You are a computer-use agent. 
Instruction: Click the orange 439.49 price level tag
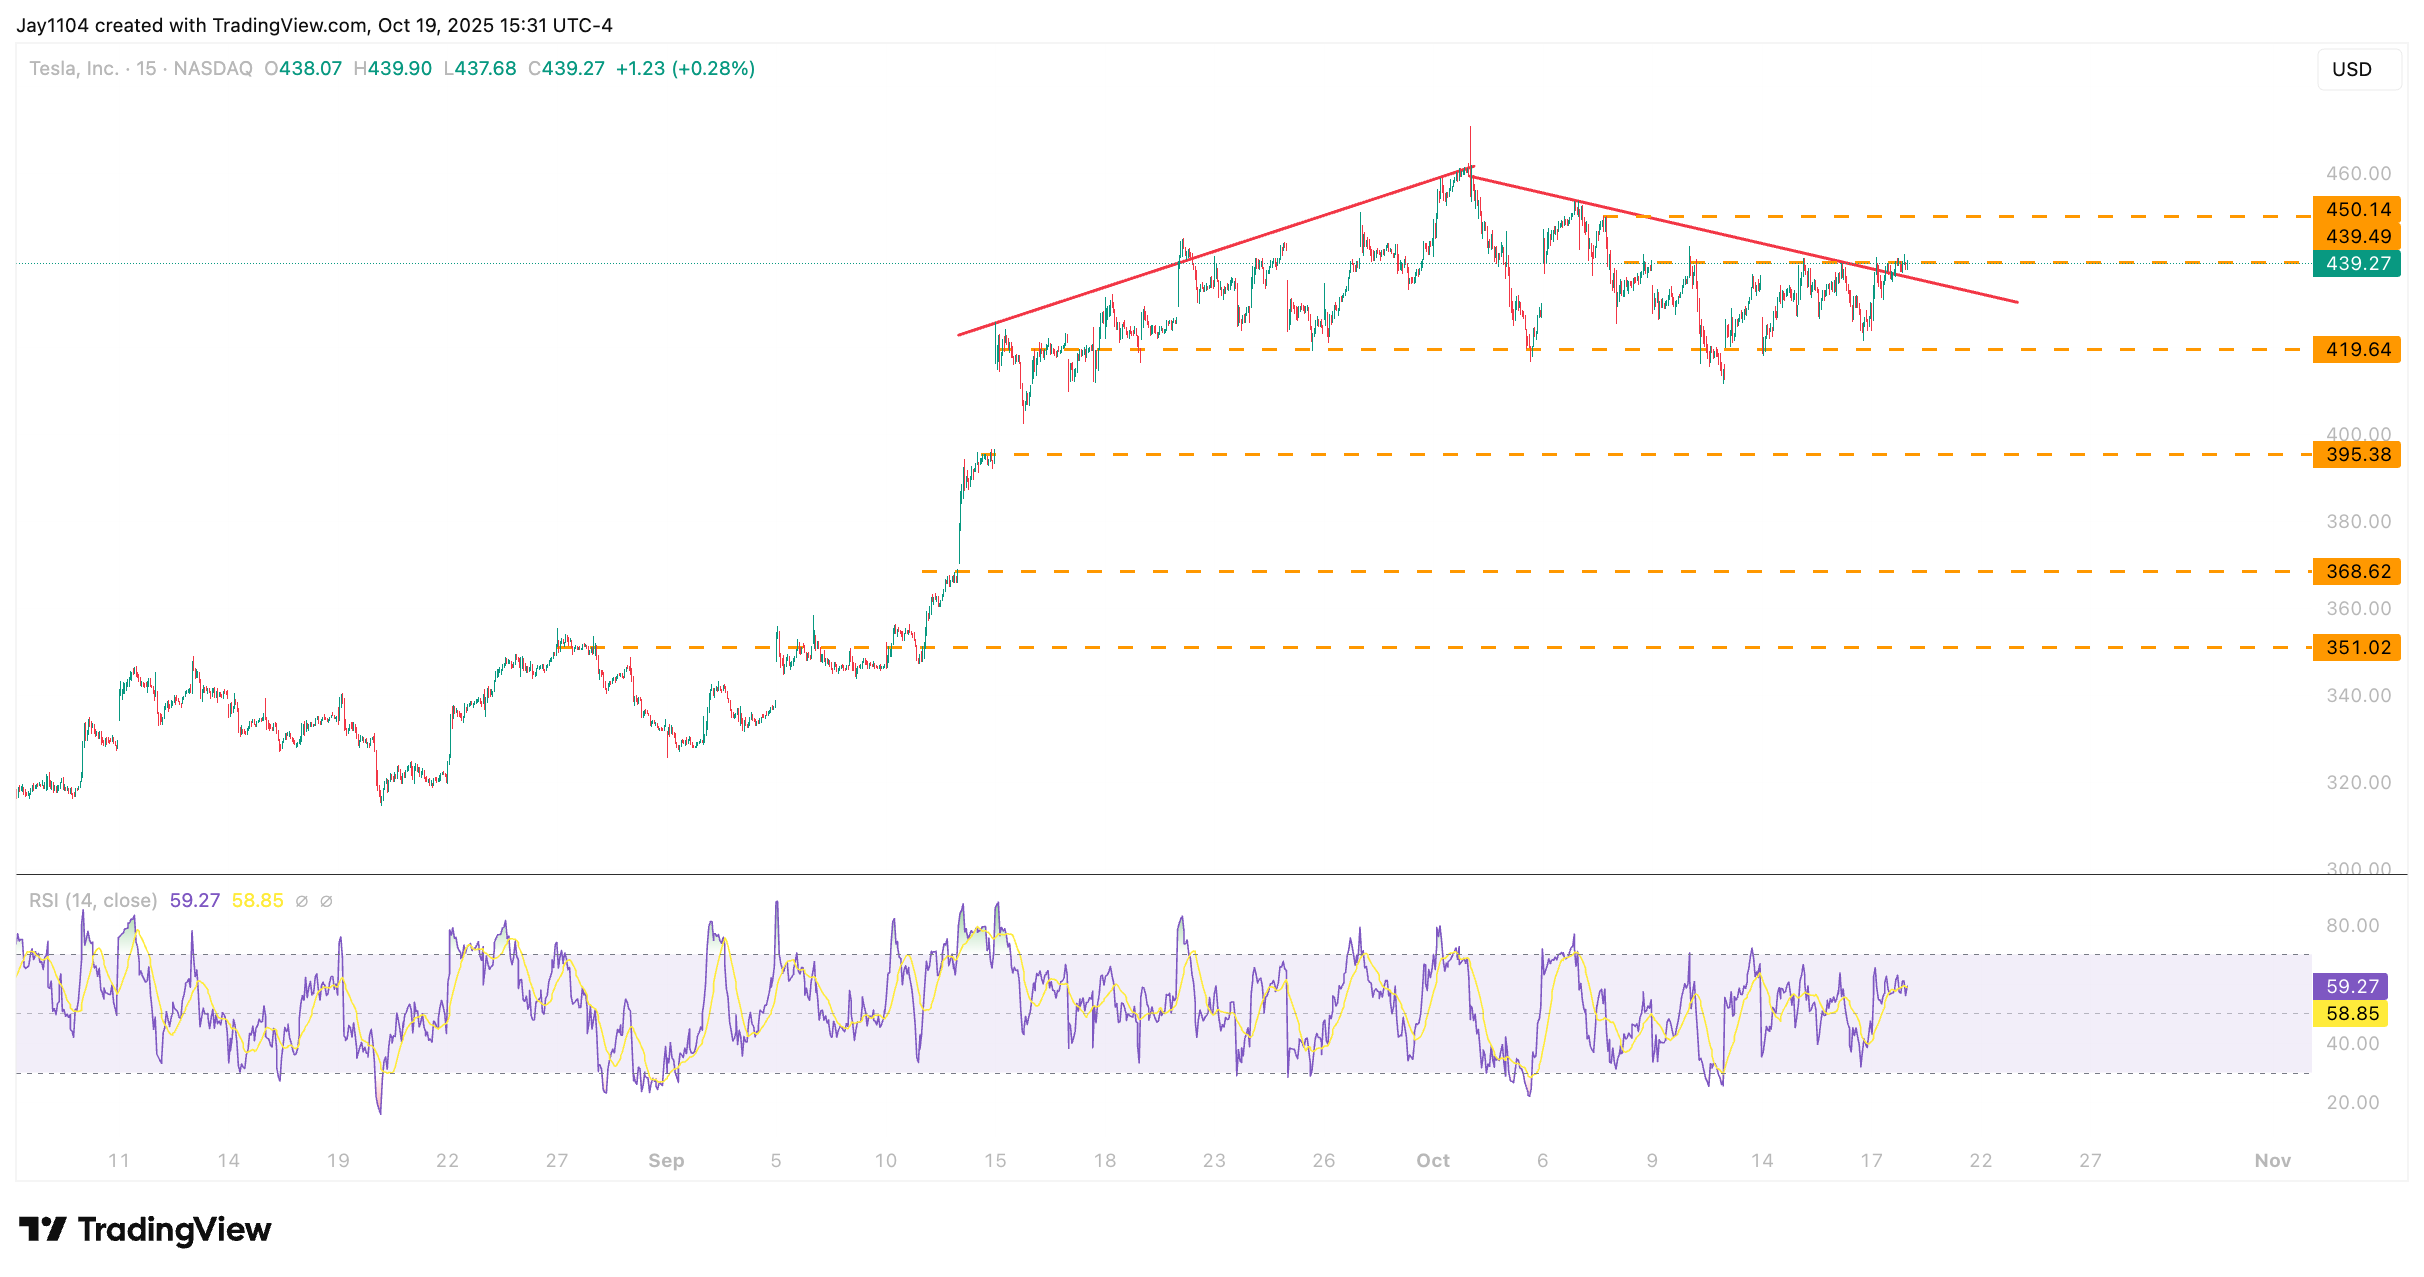[2356, 236]
